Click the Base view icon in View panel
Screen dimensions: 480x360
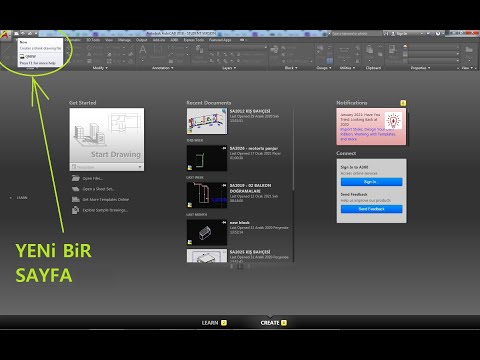pyautogui.click(x=469, y=50)
